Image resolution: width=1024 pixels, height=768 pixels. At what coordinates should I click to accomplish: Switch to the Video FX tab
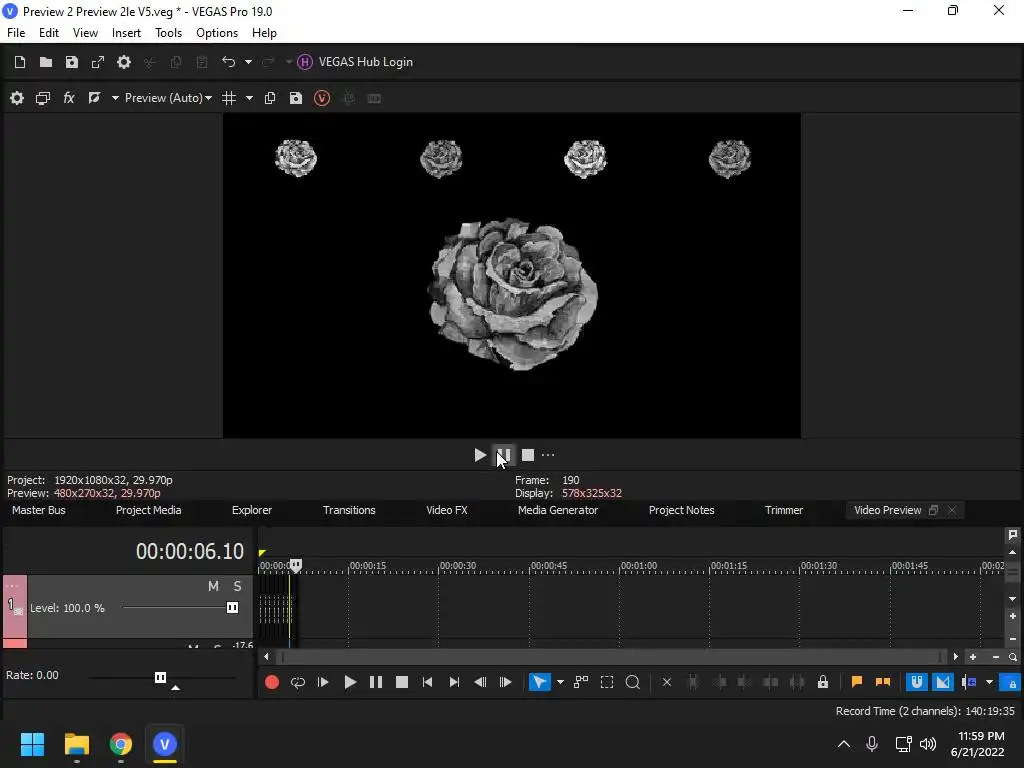pyautogui.click(x=447, y=510)
